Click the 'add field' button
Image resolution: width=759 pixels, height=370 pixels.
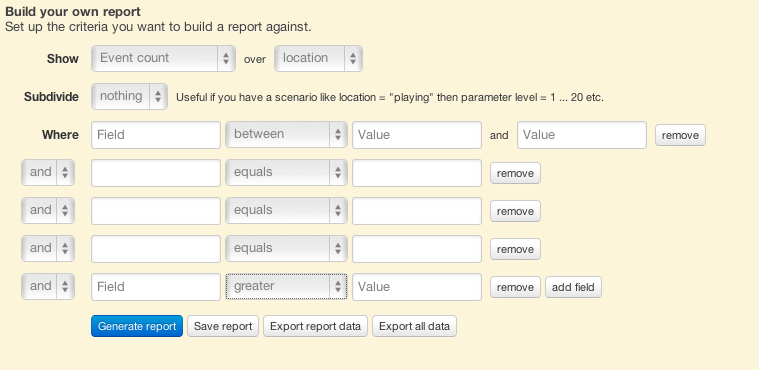point(573,287)
